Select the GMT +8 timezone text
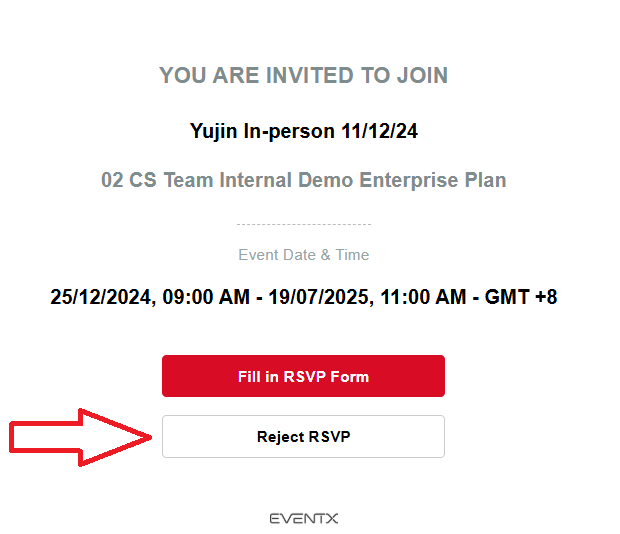This screenshot has height=534, width=620. [521, 297]
